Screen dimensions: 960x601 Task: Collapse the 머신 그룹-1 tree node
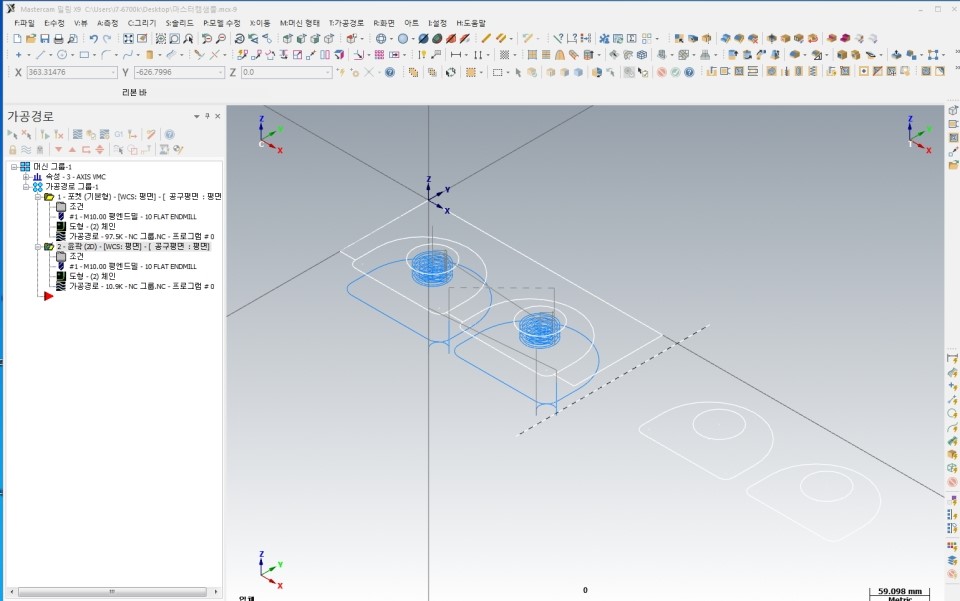tap(14, 166)
